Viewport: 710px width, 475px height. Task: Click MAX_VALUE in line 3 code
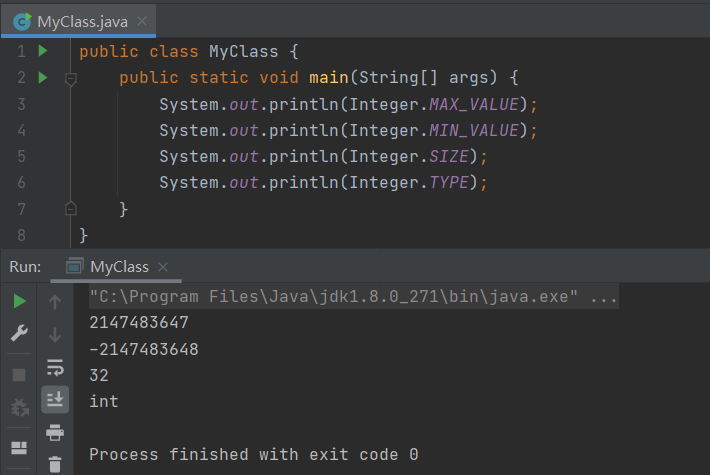click(474, 105)
